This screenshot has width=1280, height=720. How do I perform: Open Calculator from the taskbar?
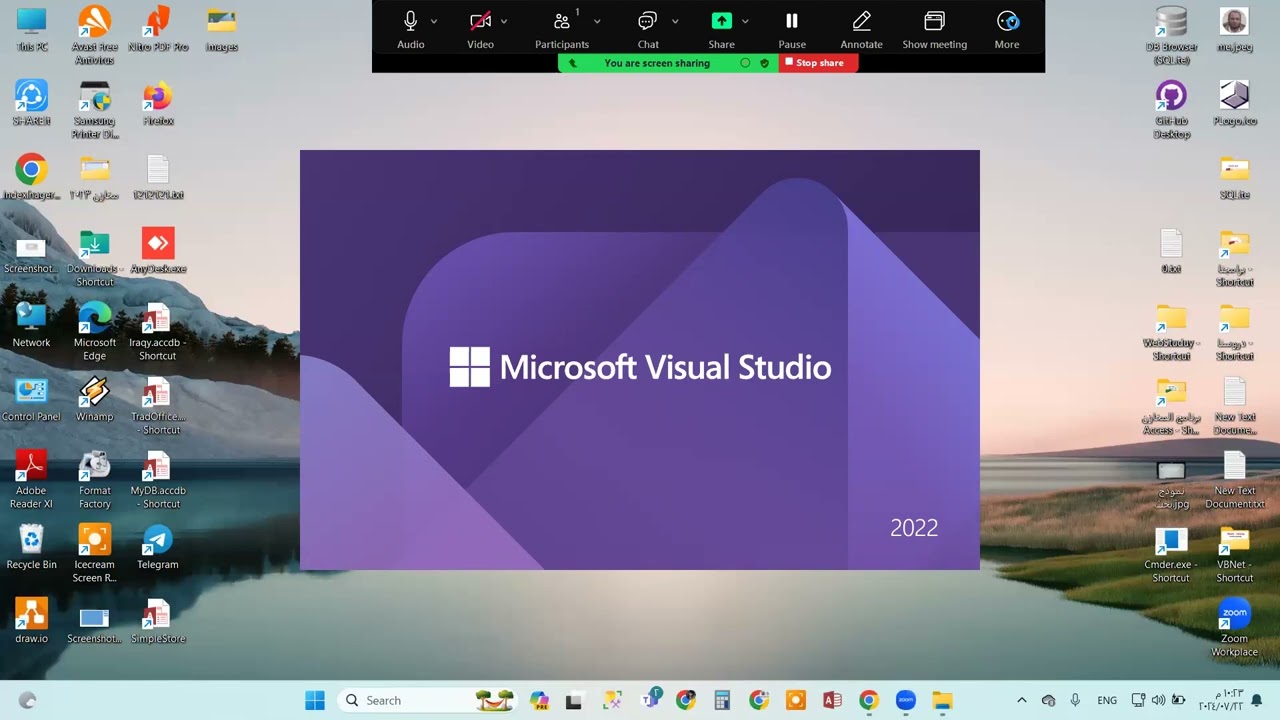tap(722, 700)
